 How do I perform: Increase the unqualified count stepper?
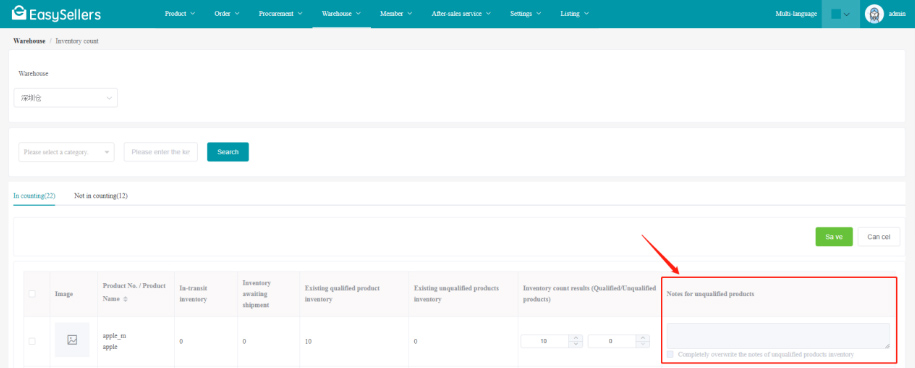(642, 338)
